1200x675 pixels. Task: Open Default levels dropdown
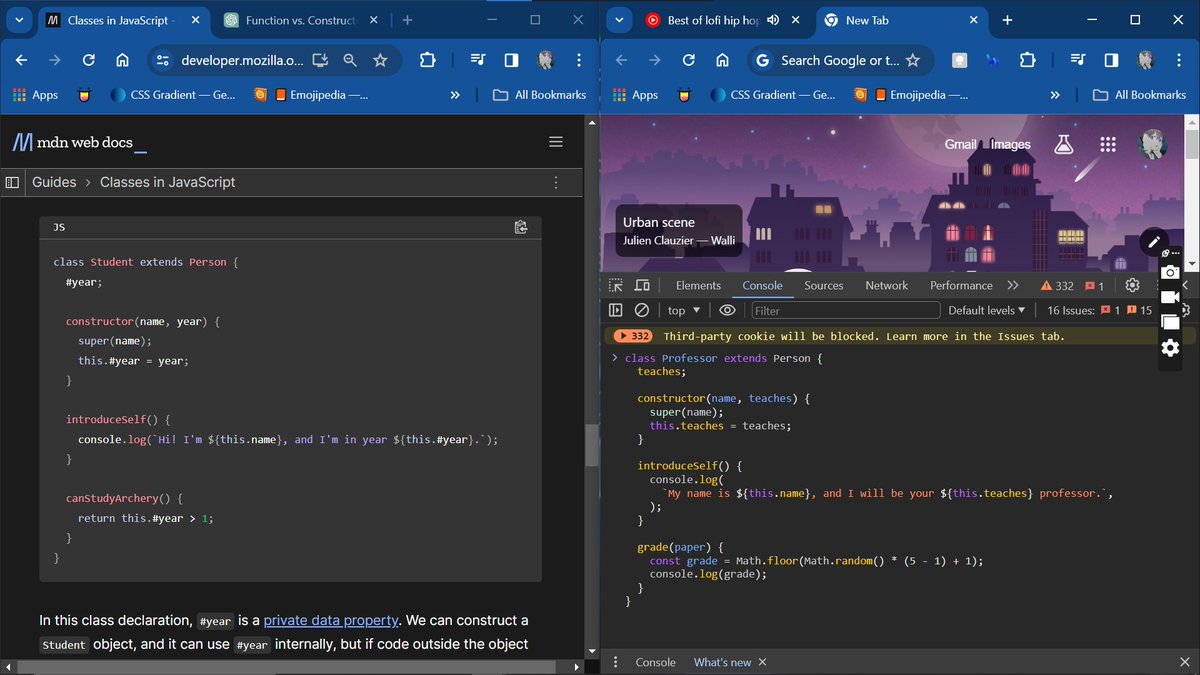click(986, 310)
